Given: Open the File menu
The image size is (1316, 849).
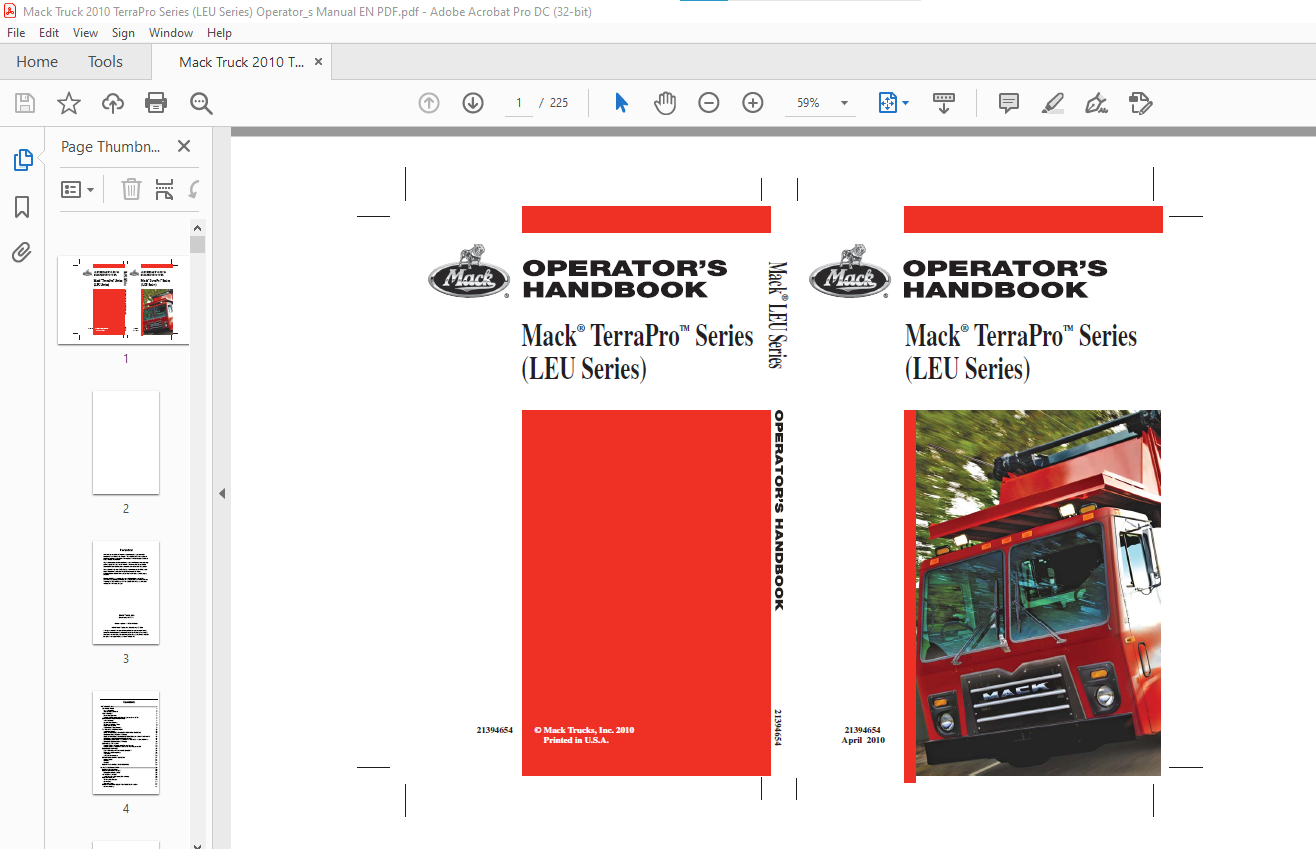Looking at the screenshot, I should click(16, 33).
